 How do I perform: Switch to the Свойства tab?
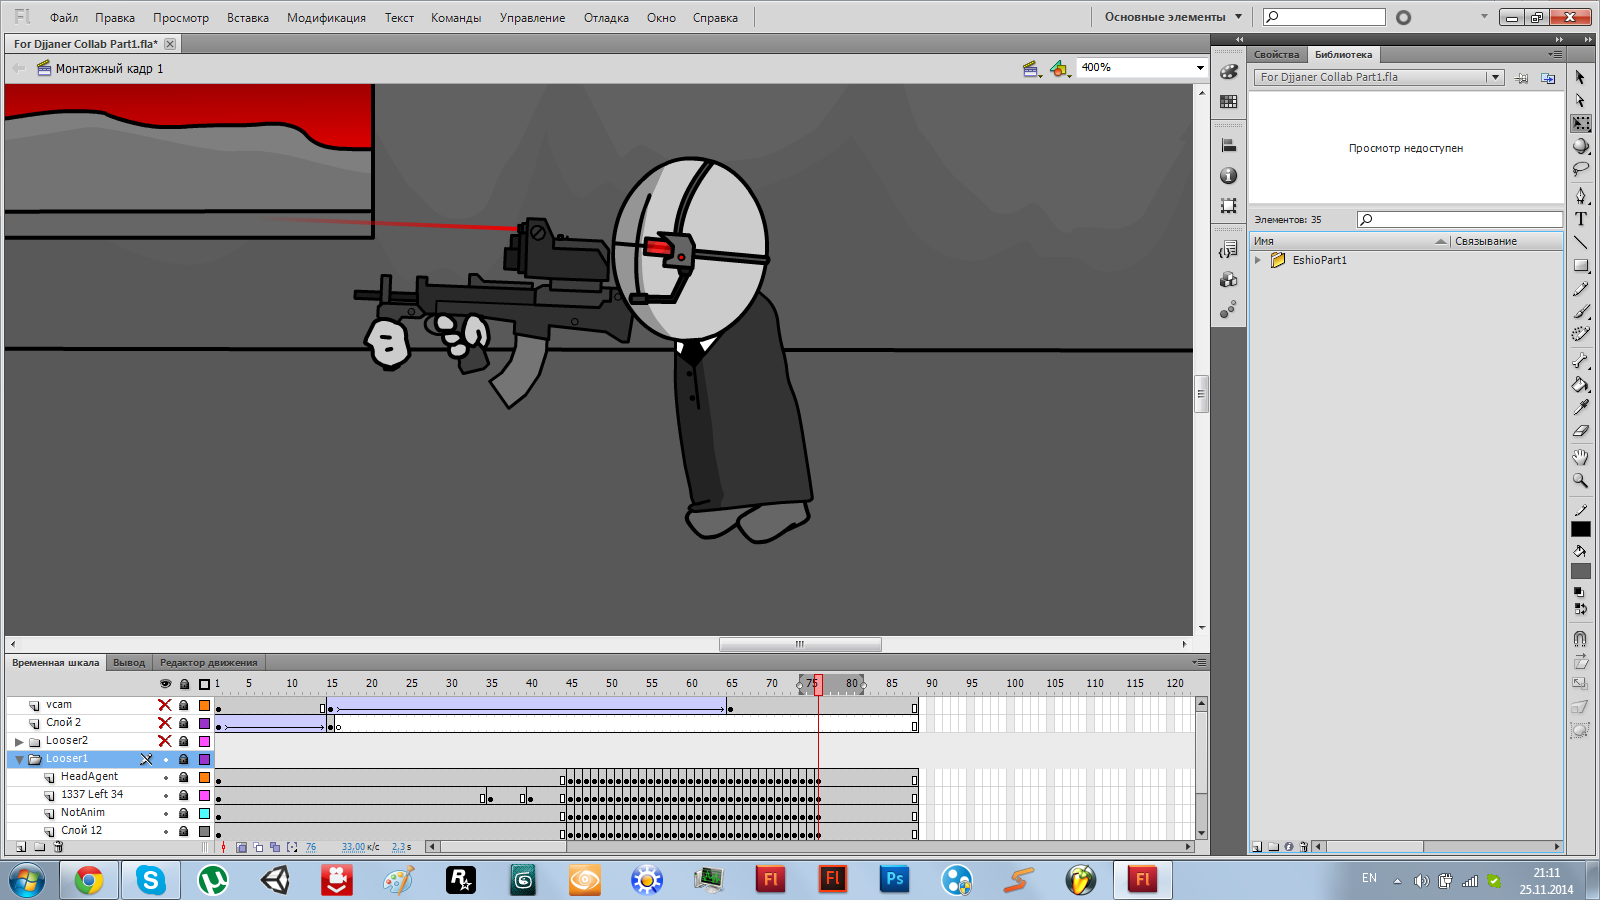pos(1277,54)
